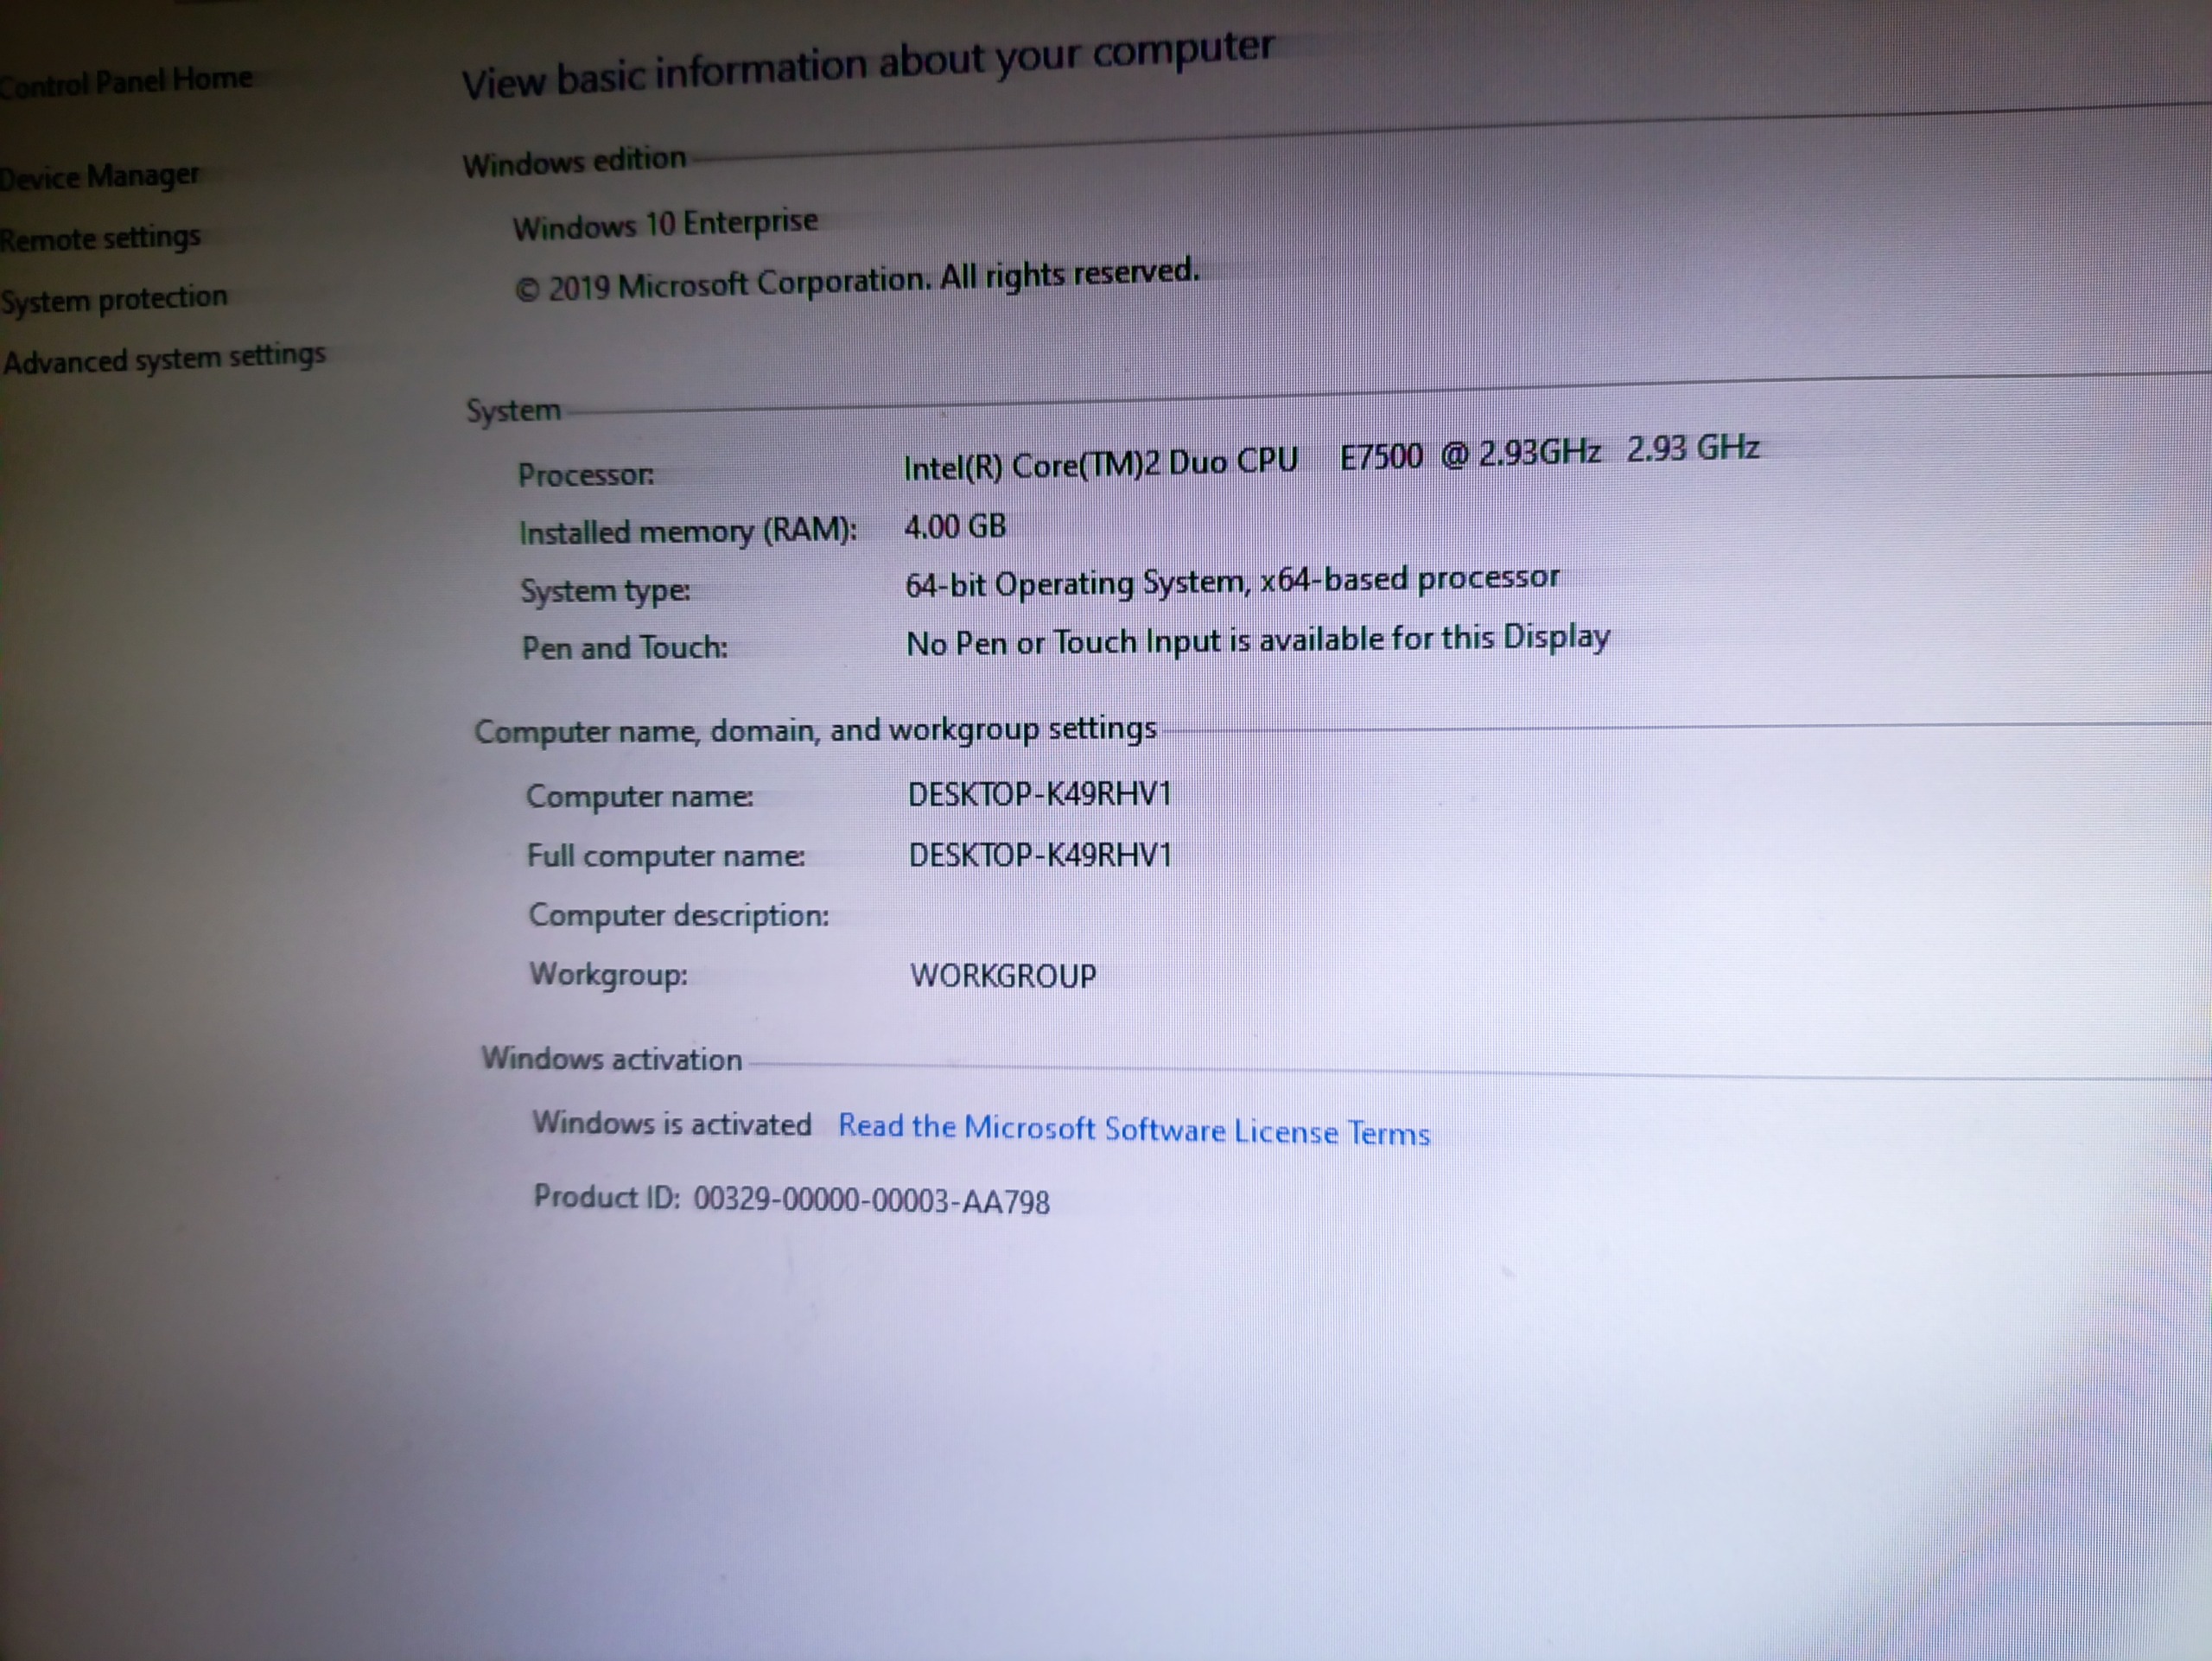This screenshot has height=1661, width=2212.
Task: Click the Product ID number text
Action: pyautogui.click(x=870, y=1200)
